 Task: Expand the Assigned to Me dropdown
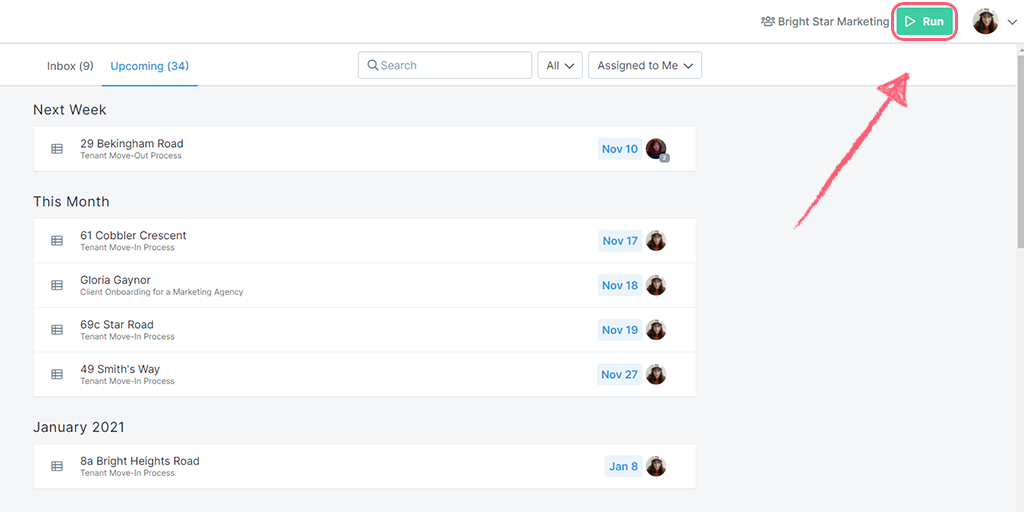(645, 65)
